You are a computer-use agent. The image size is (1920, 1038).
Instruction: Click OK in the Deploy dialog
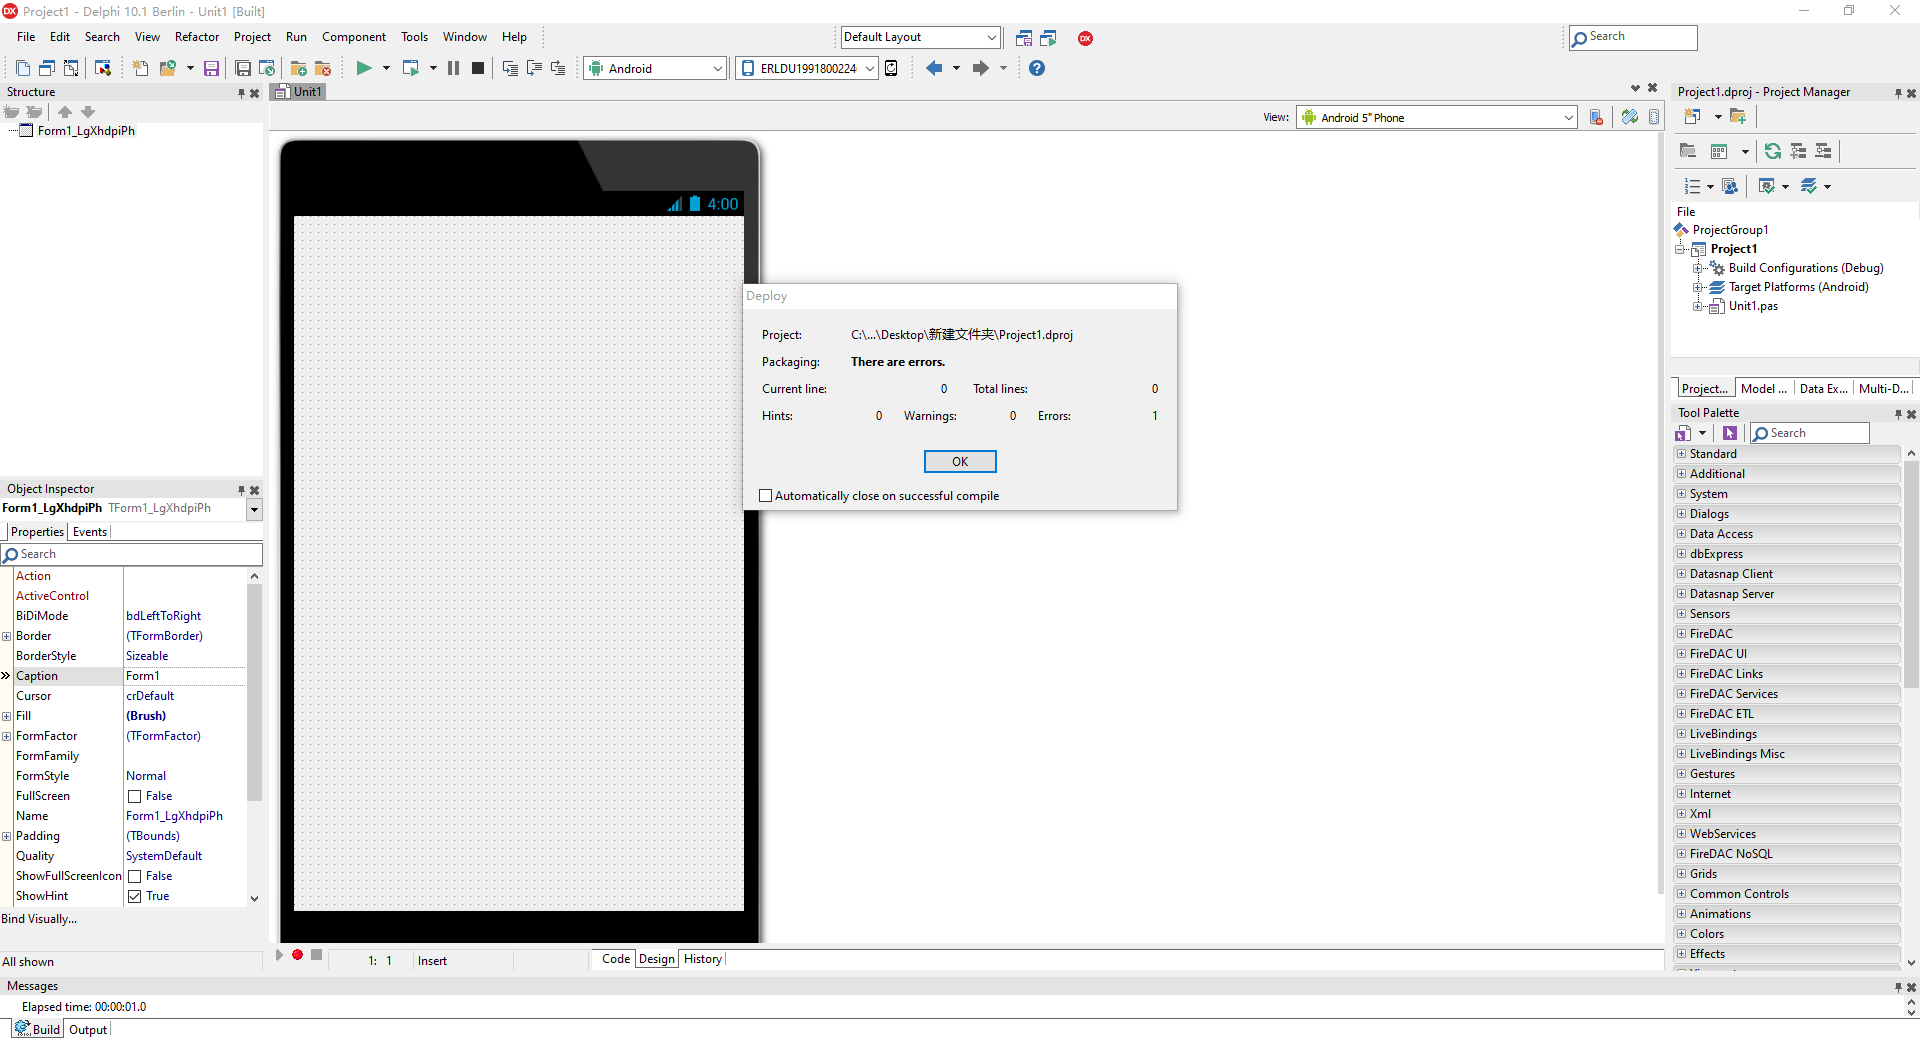point(960,462)
